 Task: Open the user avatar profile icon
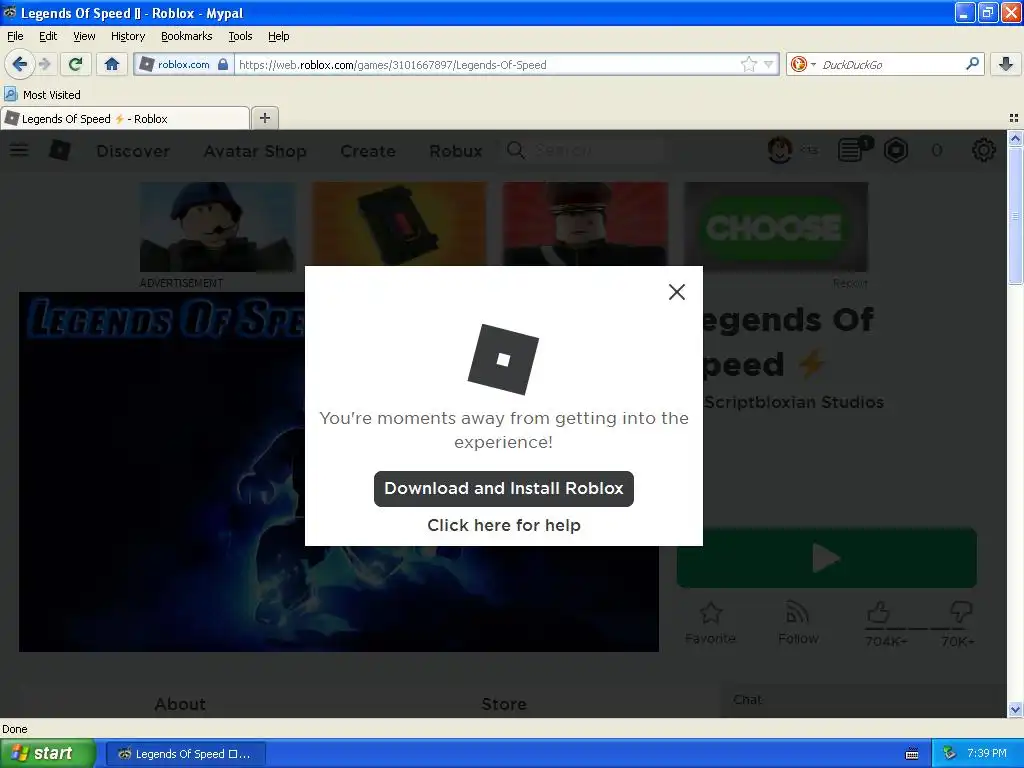coord(780,150)
